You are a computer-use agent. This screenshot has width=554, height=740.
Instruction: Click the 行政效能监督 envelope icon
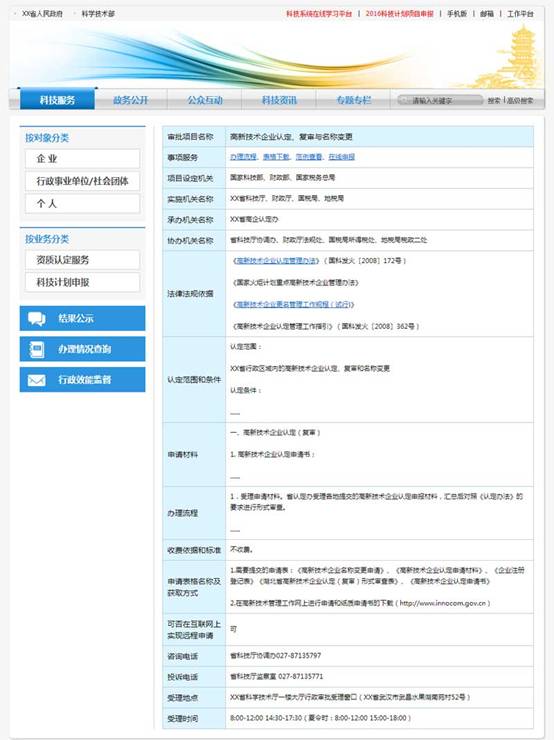[37, 380]
